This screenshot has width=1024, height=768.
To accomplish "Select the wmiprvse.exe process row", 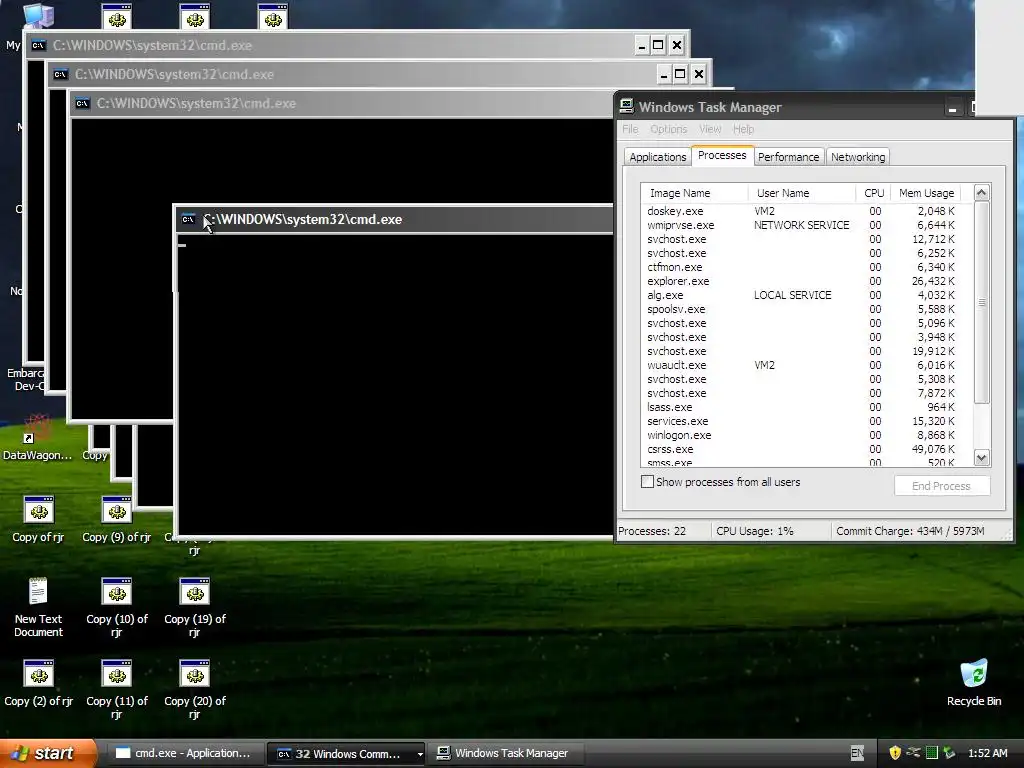I will pyautogui.click(x=801, y=225).
